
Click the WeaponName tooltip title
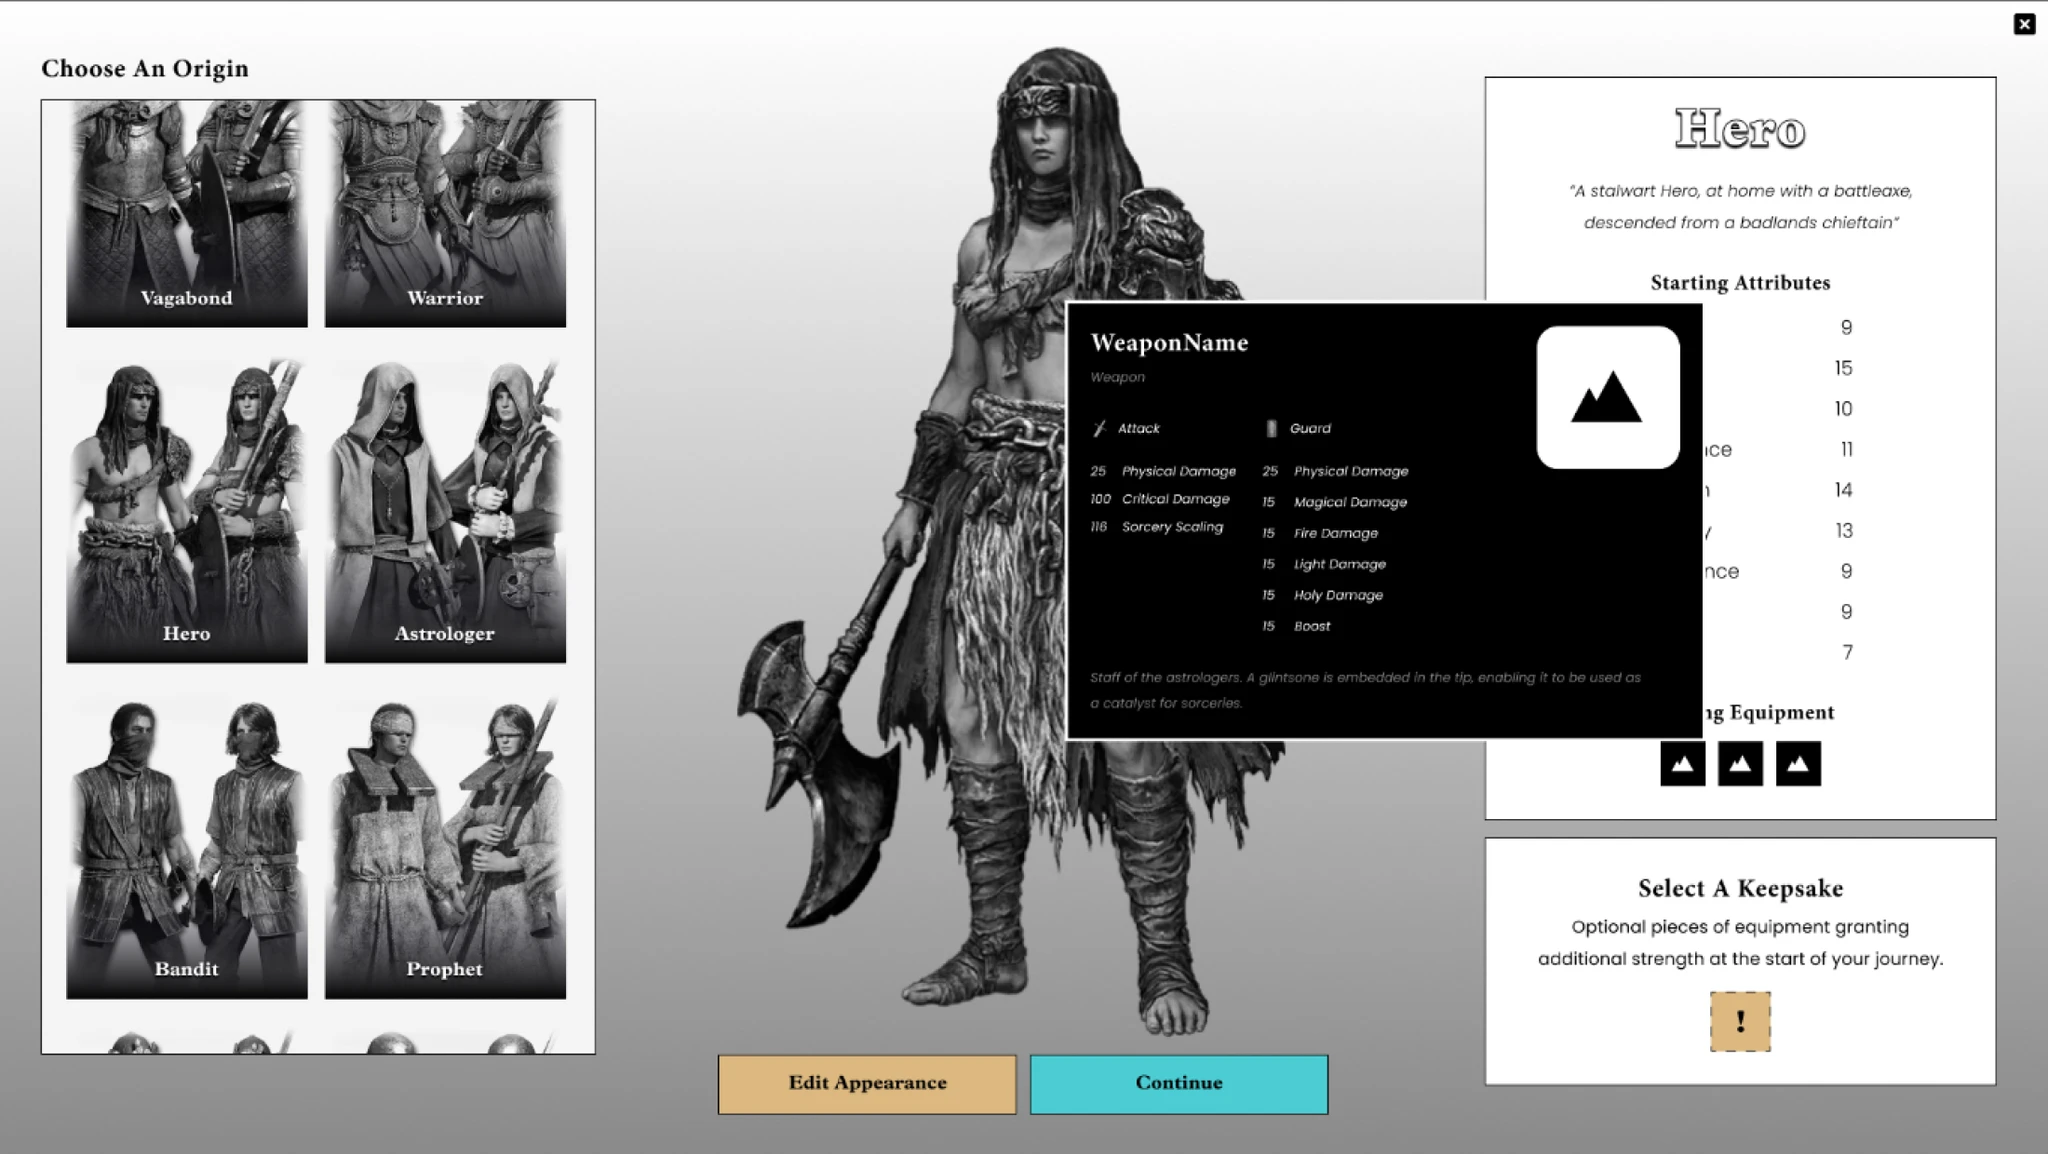pos(1169,343)
